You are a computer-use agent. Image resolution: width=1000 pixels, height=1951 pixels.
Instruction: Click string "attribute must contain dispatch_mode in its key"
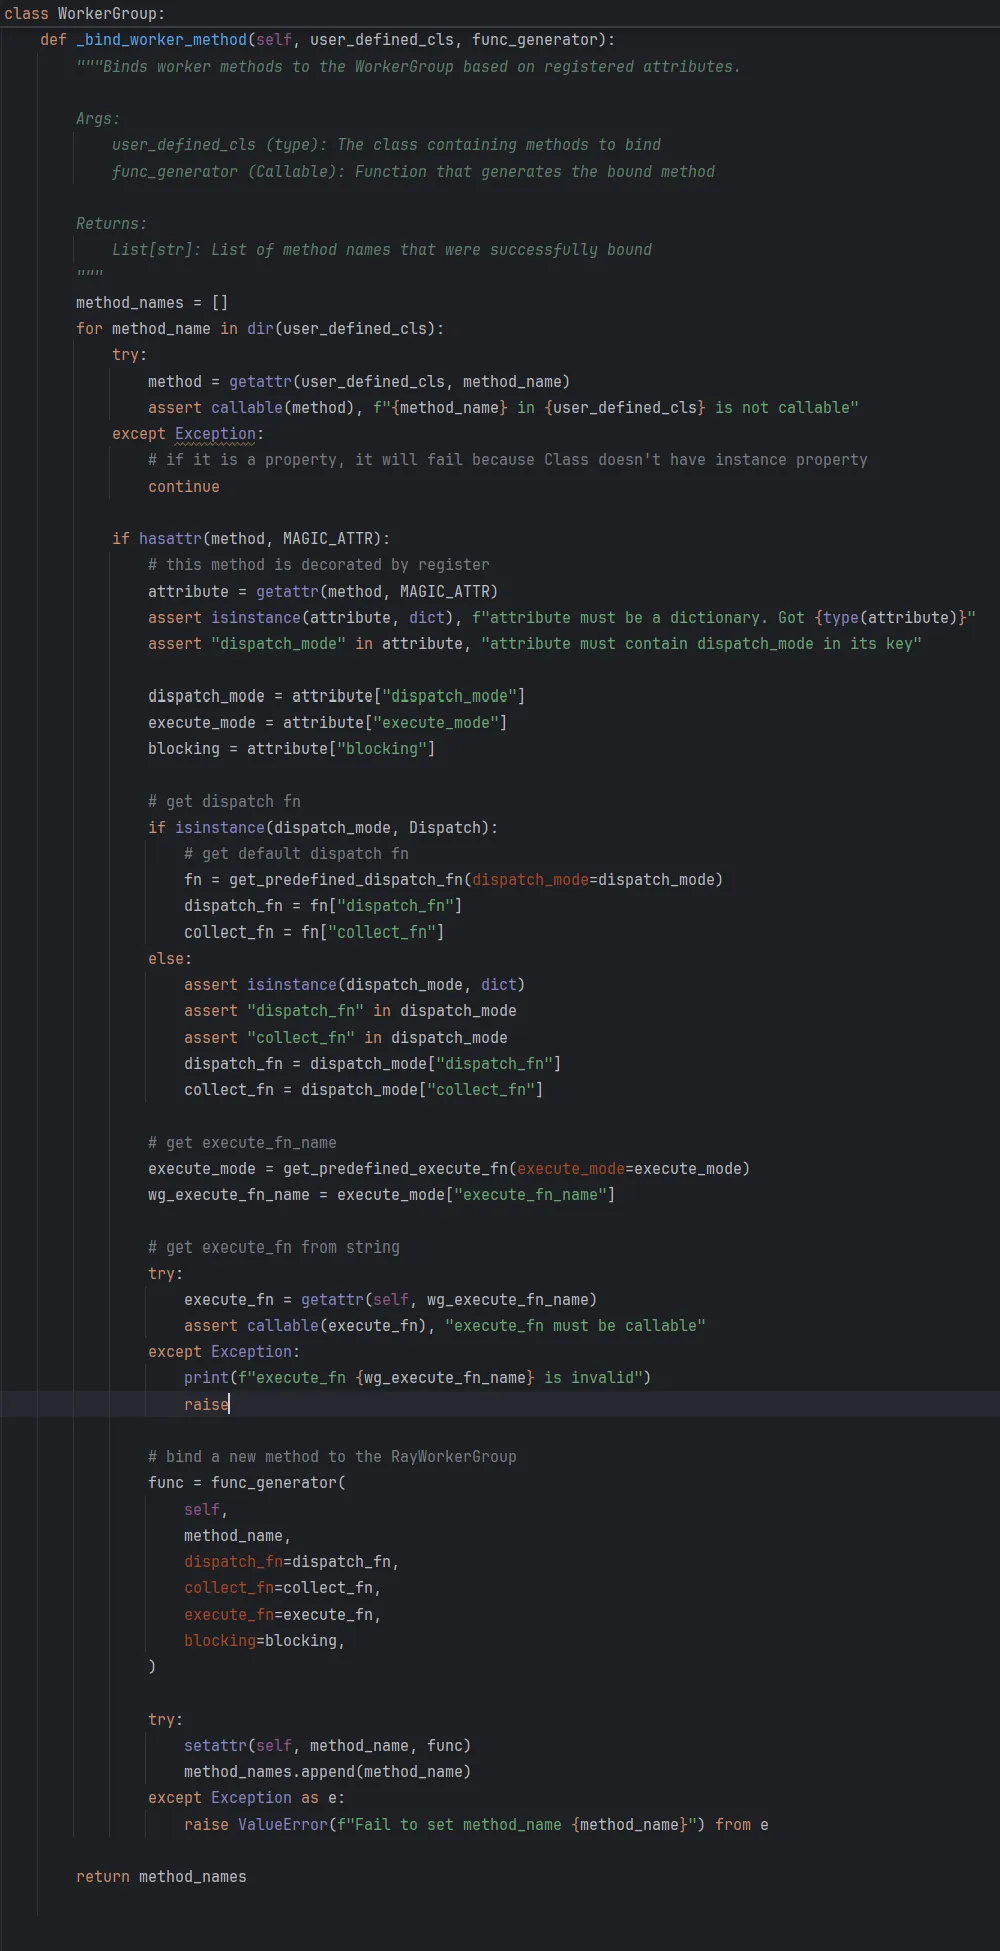click(701, 643)
